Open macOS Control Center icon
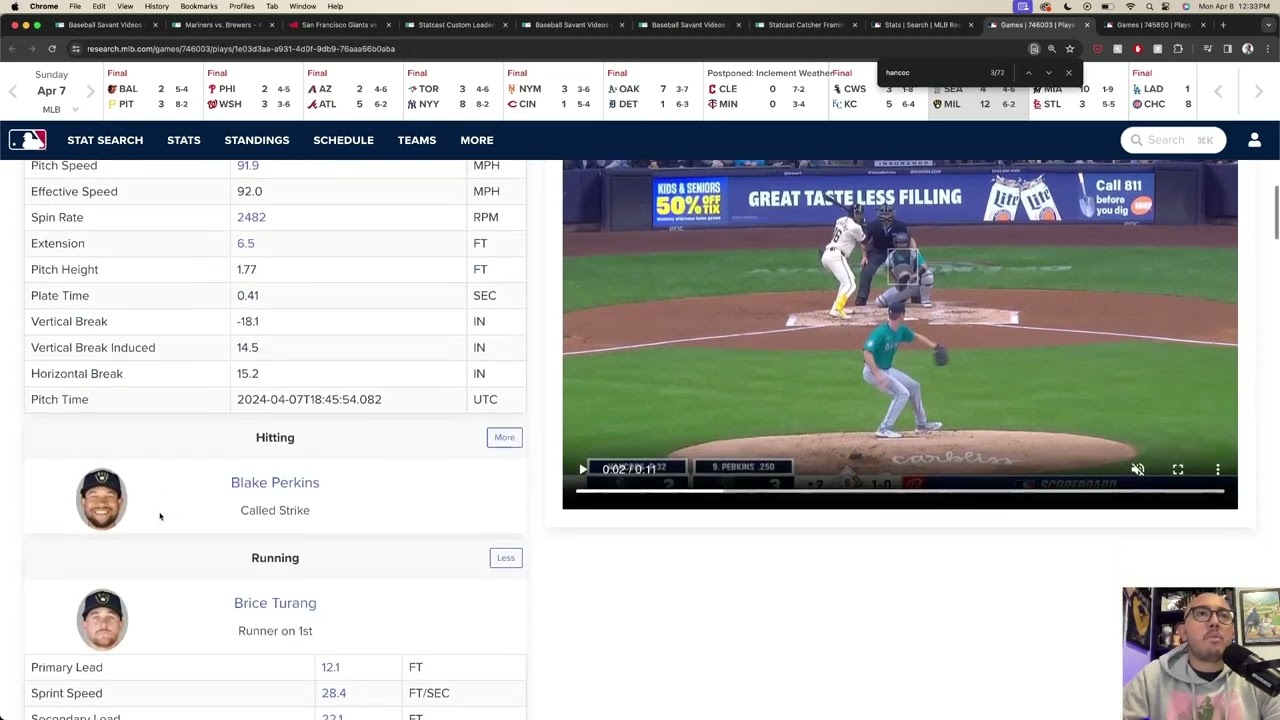 1167,6
